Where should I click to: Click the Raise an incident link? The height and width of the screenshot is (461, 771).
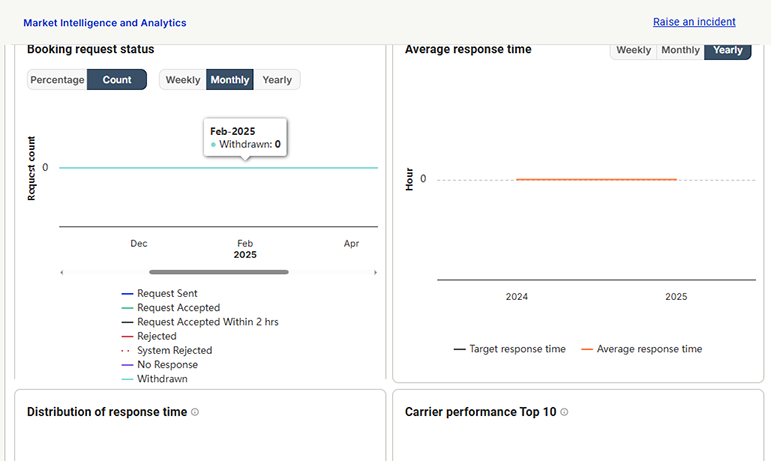pyautogui.click(x=694, y=22)
